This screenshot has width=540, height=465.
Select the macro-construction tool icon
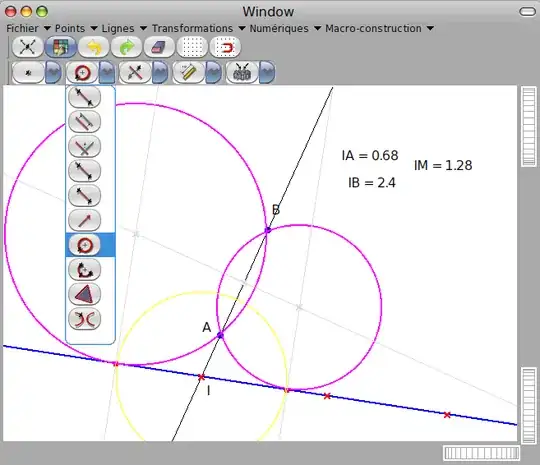242,73
